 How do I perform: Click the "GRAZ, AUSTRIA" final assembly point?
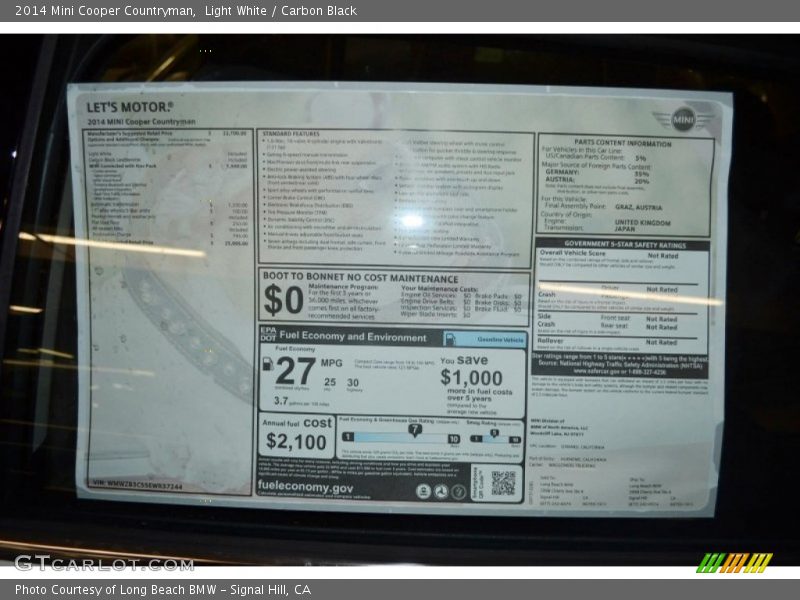point(638,208)
